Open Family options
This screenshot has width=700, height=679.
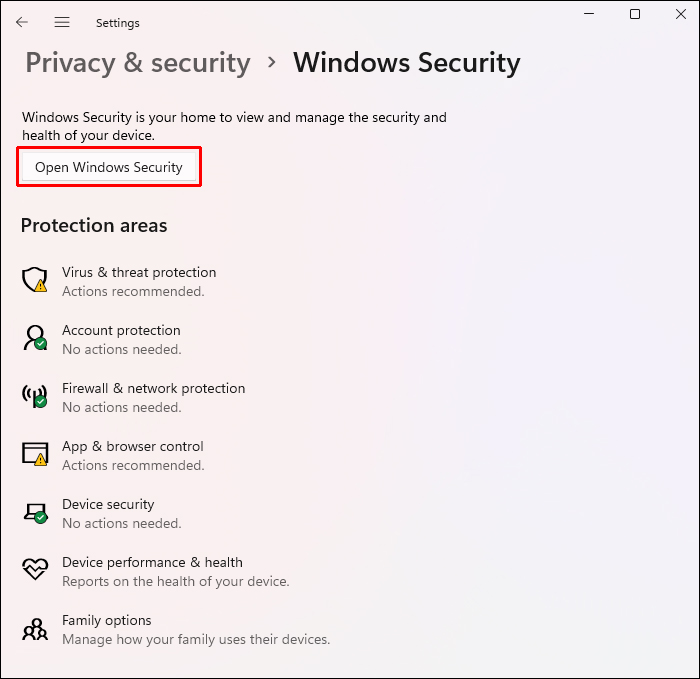coord(107,620)
